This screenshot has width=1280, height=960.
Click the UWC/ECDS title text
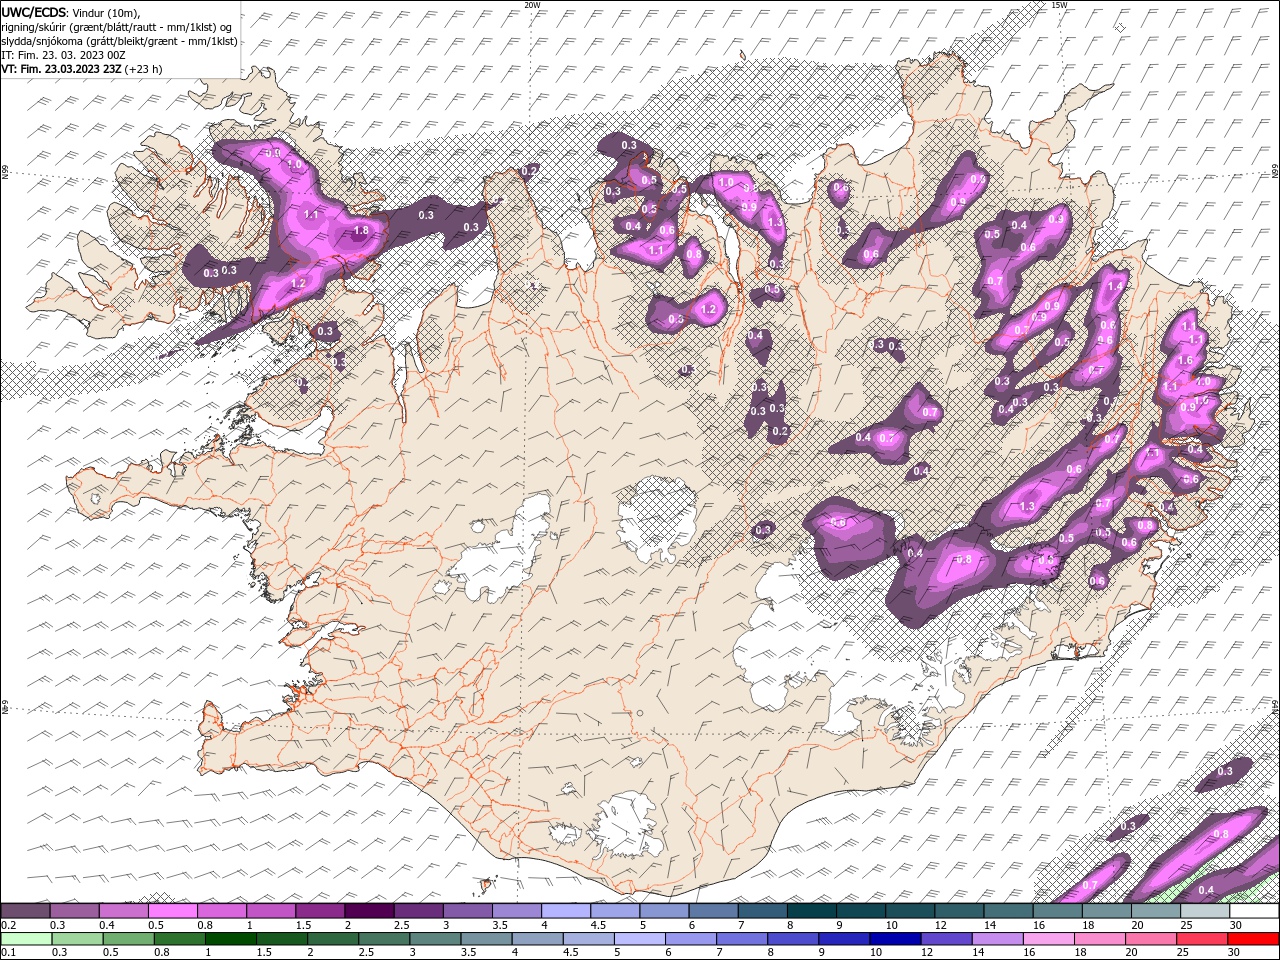click(35, 12)
